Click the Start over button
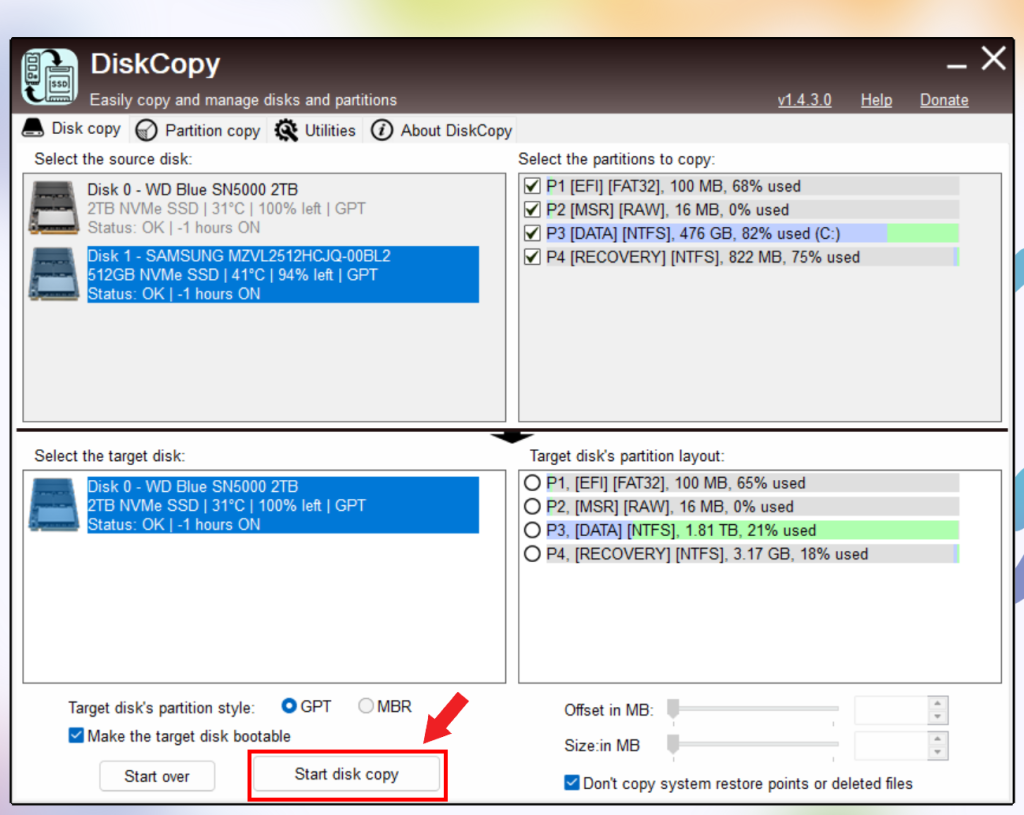 (157, 776)
